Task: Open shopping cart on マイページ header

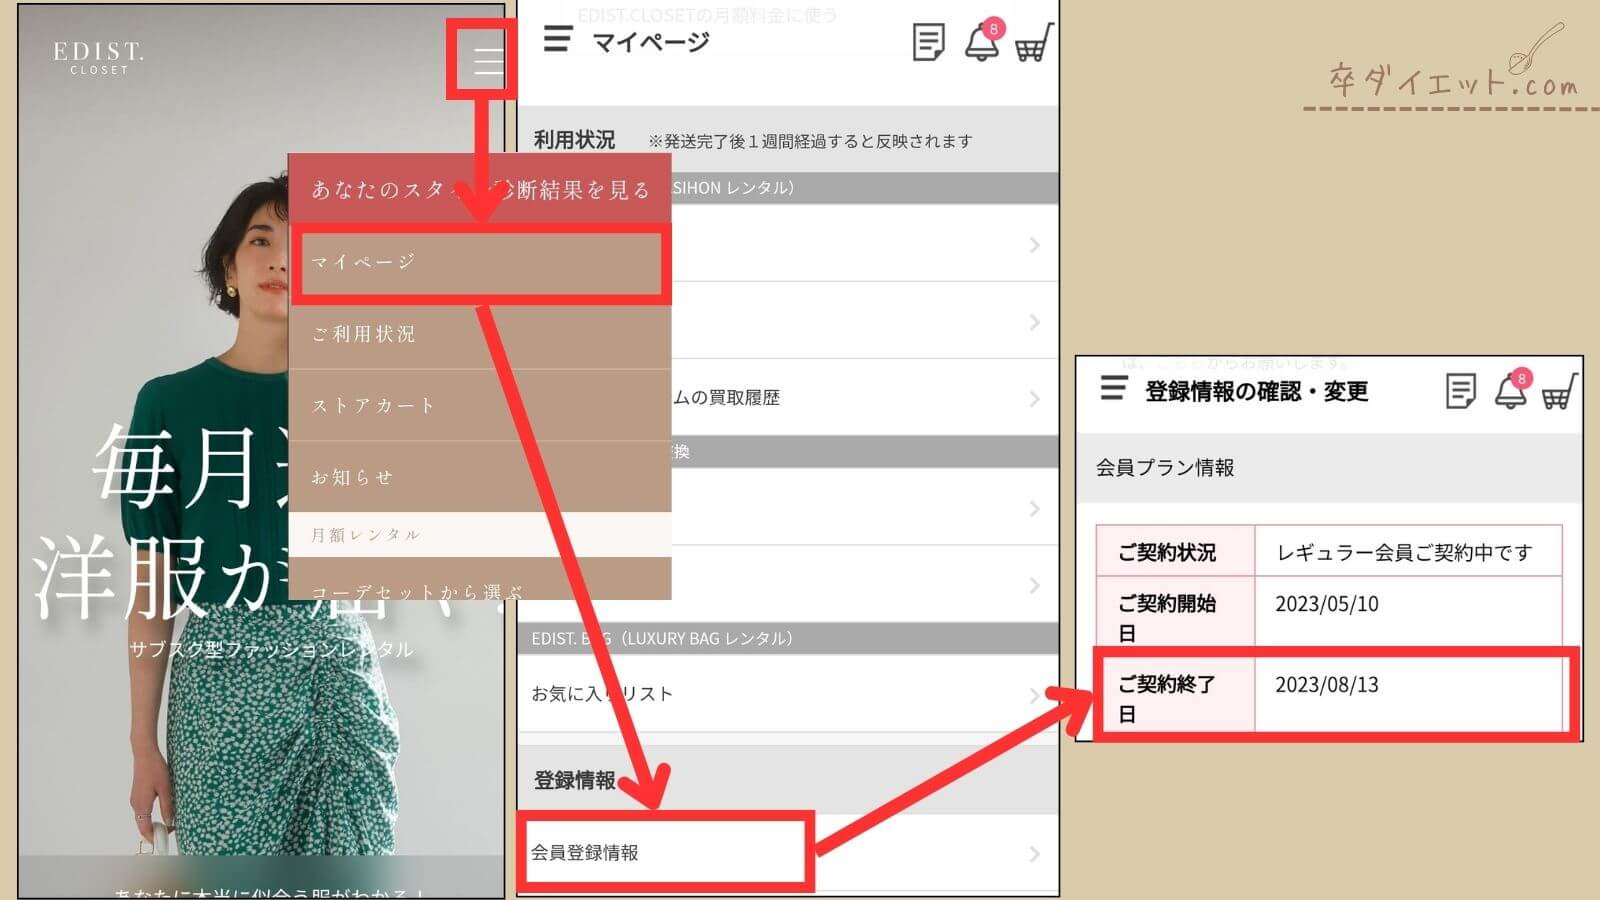Action: click(1033, 43)
